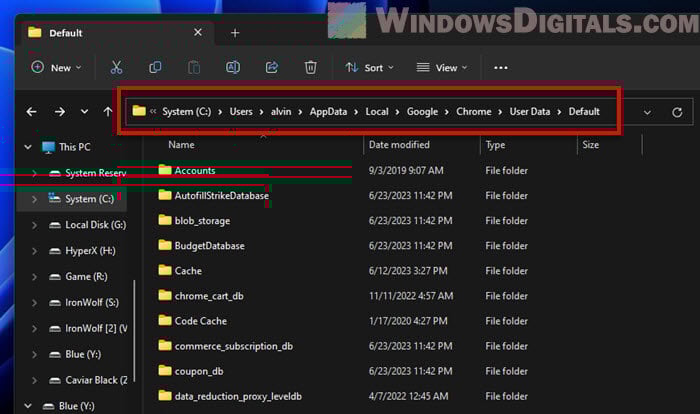Select the data_reduction_proxy_leveldb folder
The image size is (700, 414).
[230, 396]
